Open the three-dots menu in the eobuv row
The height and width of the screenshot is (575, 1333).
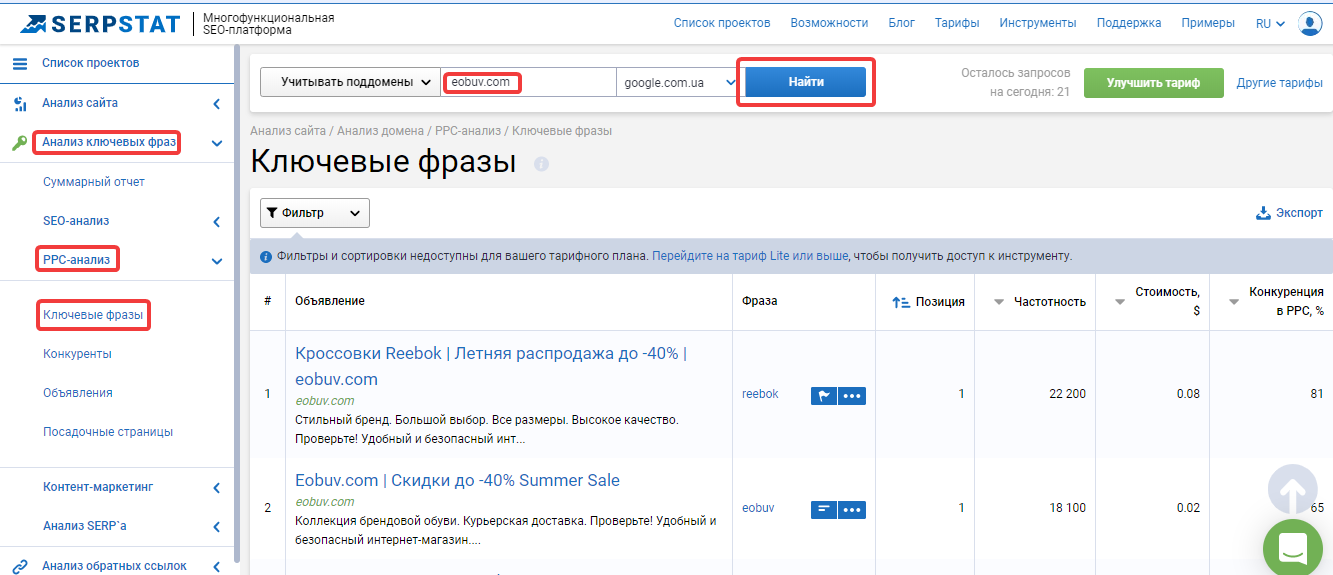(852, 509)
